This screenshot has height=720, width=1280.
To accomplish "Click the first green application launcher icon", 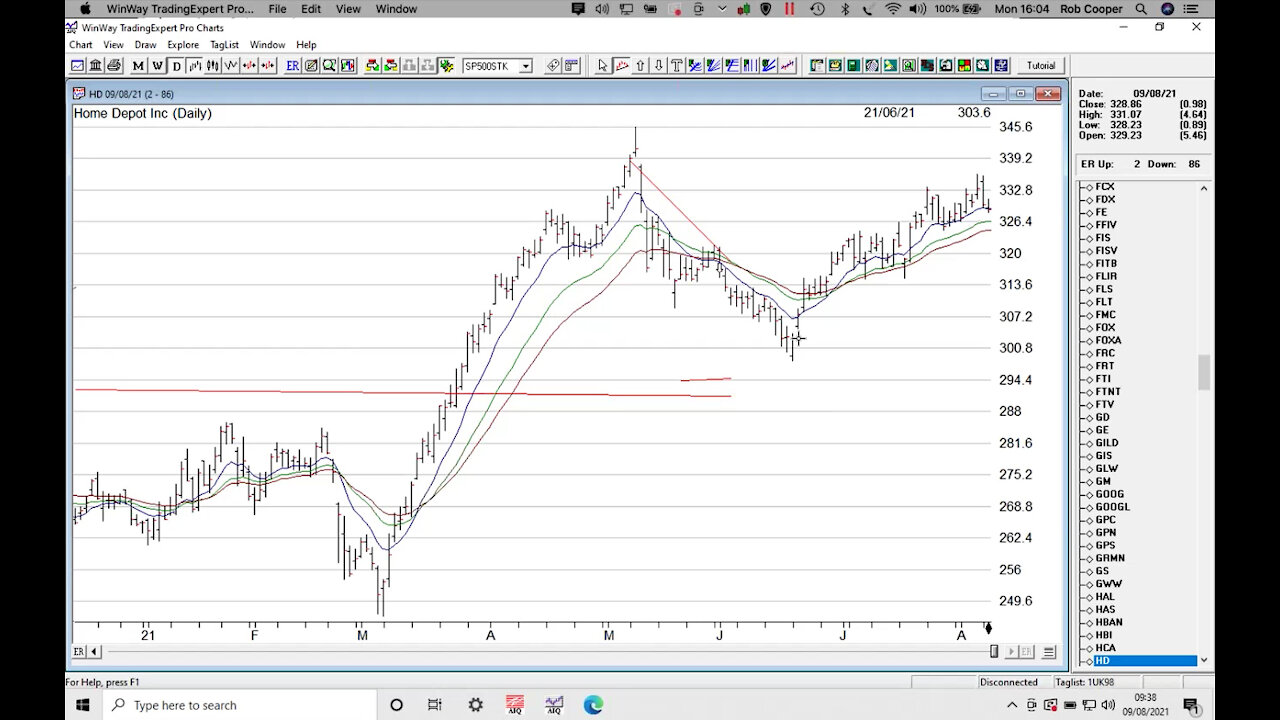I will click(817, 66).
